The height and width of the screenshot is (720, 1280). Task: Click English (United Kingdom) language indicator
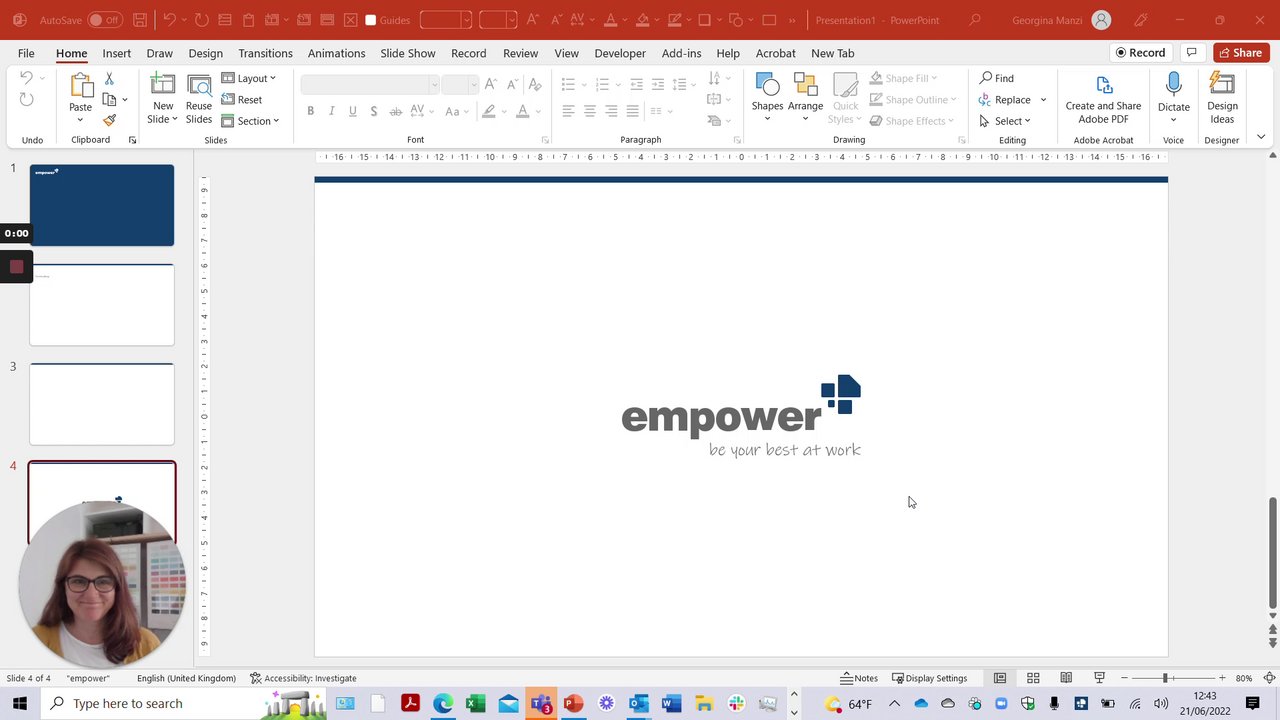tap(186, 678)
